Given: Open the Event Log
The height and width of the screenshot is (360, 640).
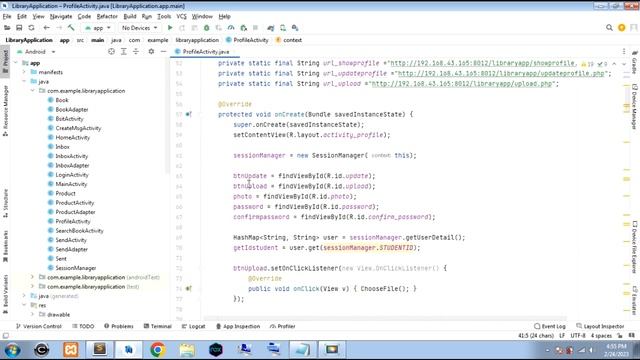Looking at the screenshot, I should [x=550, y=326].
